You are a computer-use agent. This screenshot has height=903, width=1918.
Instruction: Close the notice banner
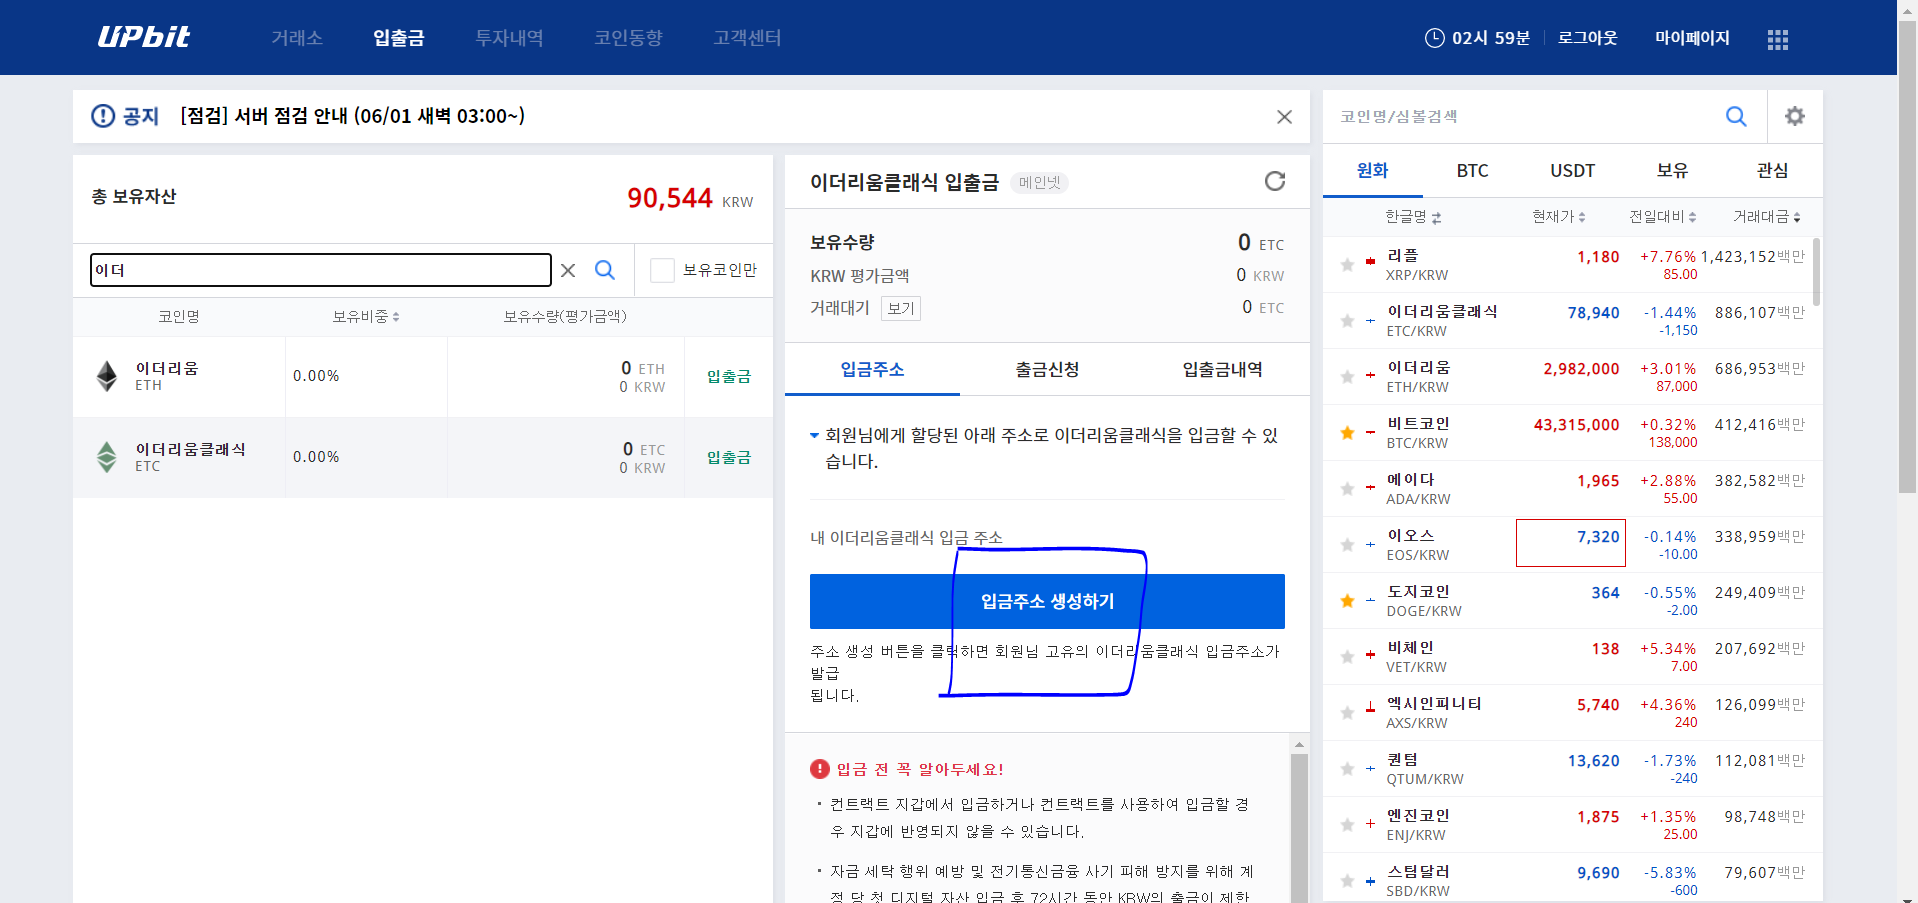[1284, 117]
